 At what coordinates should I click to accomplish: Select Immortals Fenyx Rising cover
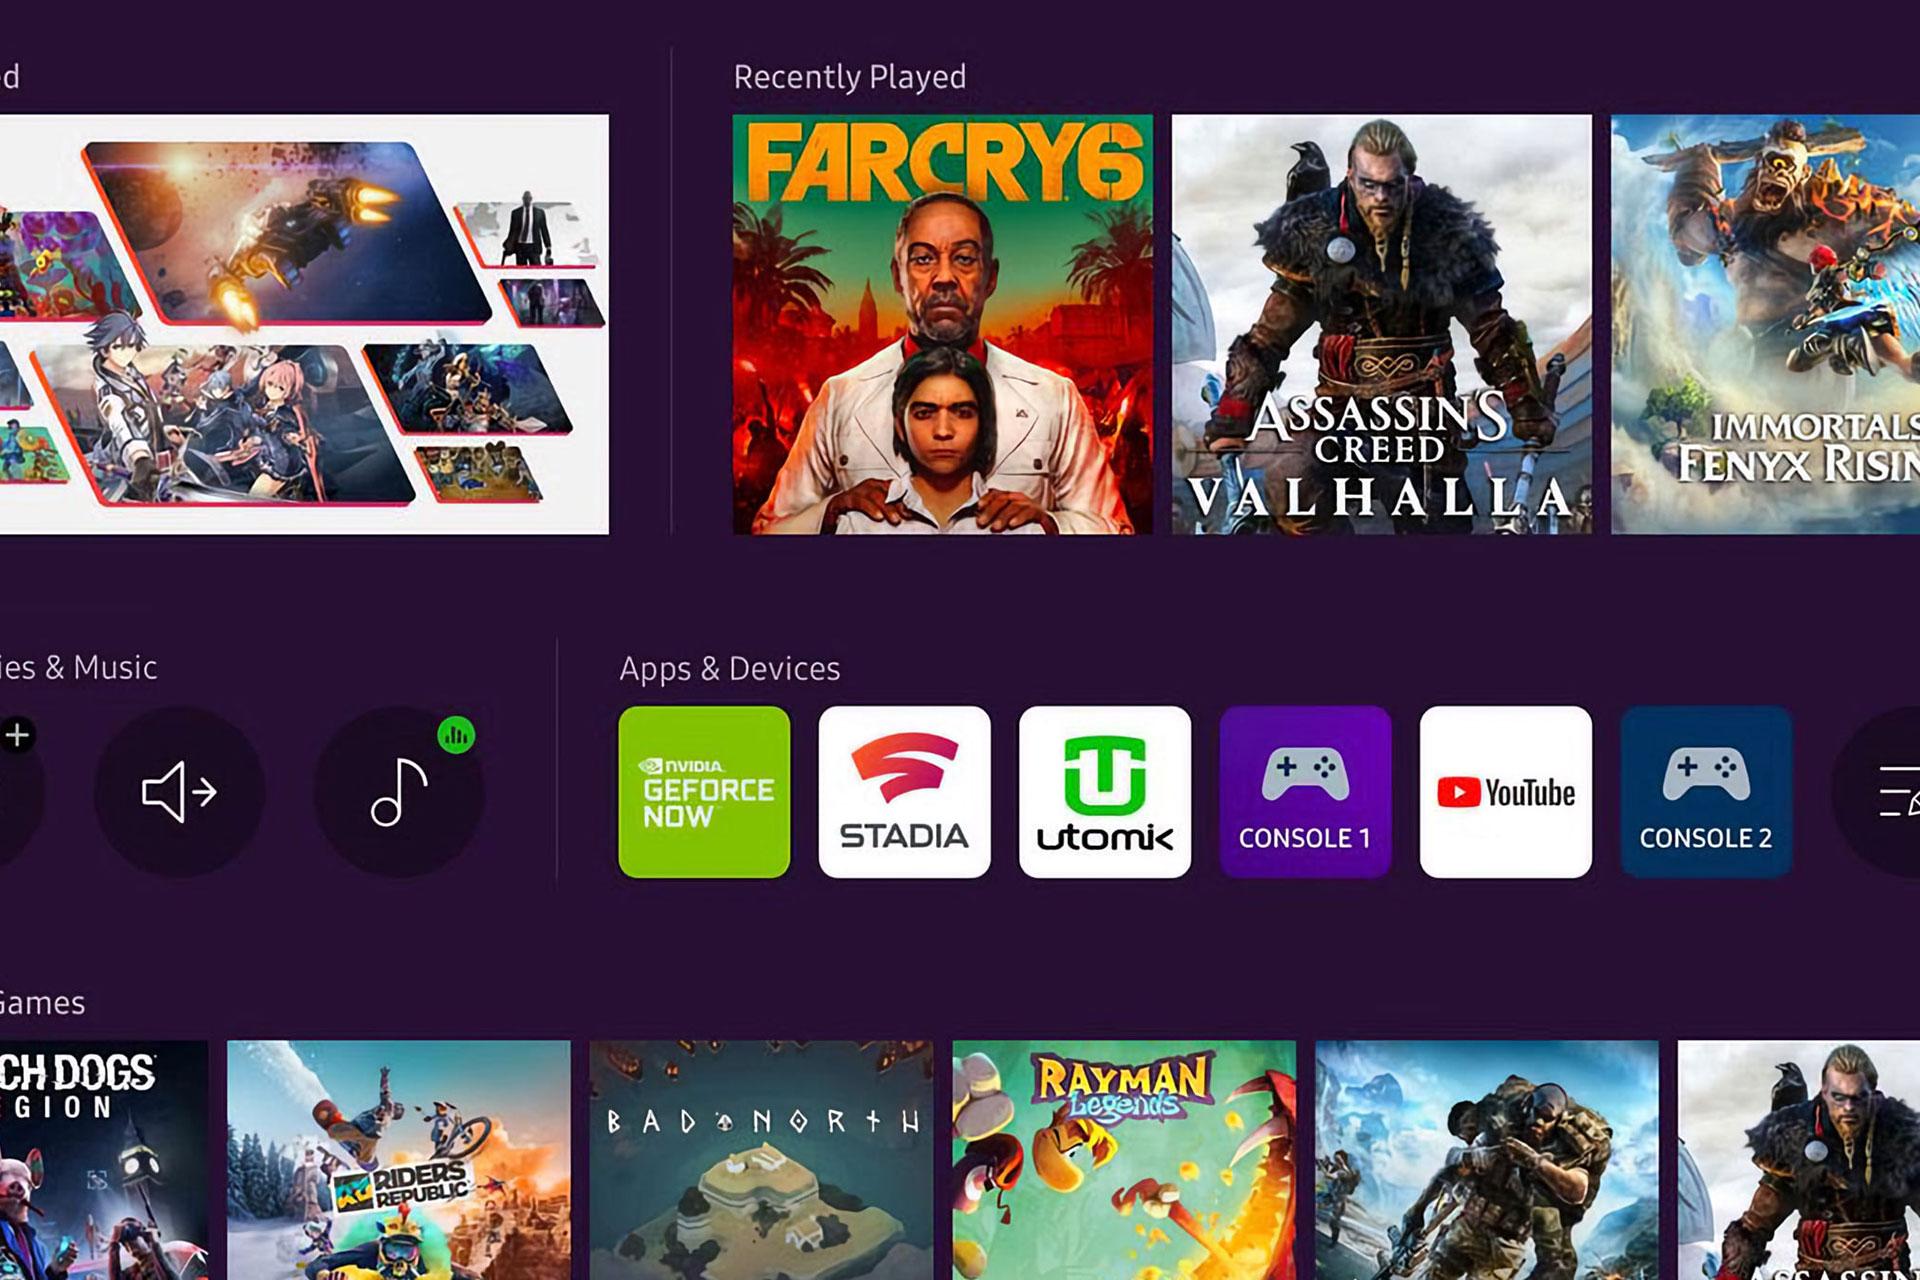click(x=1765, y=324)
